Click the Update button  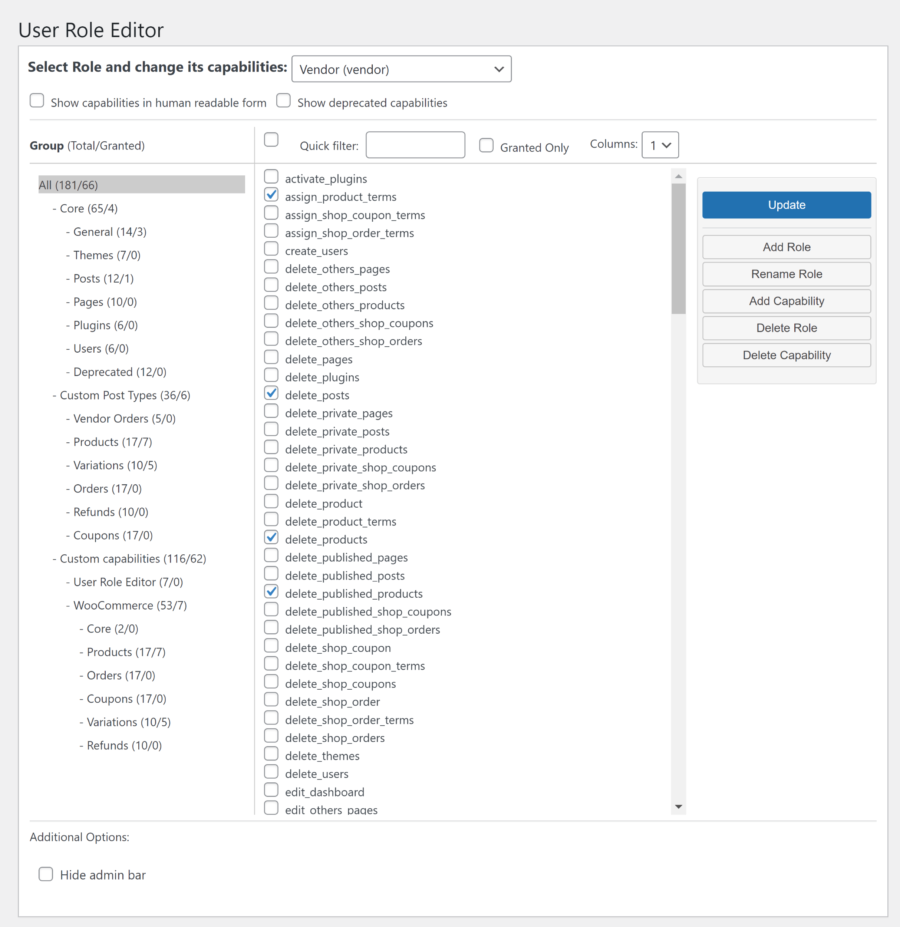click(x=786, y=205)
